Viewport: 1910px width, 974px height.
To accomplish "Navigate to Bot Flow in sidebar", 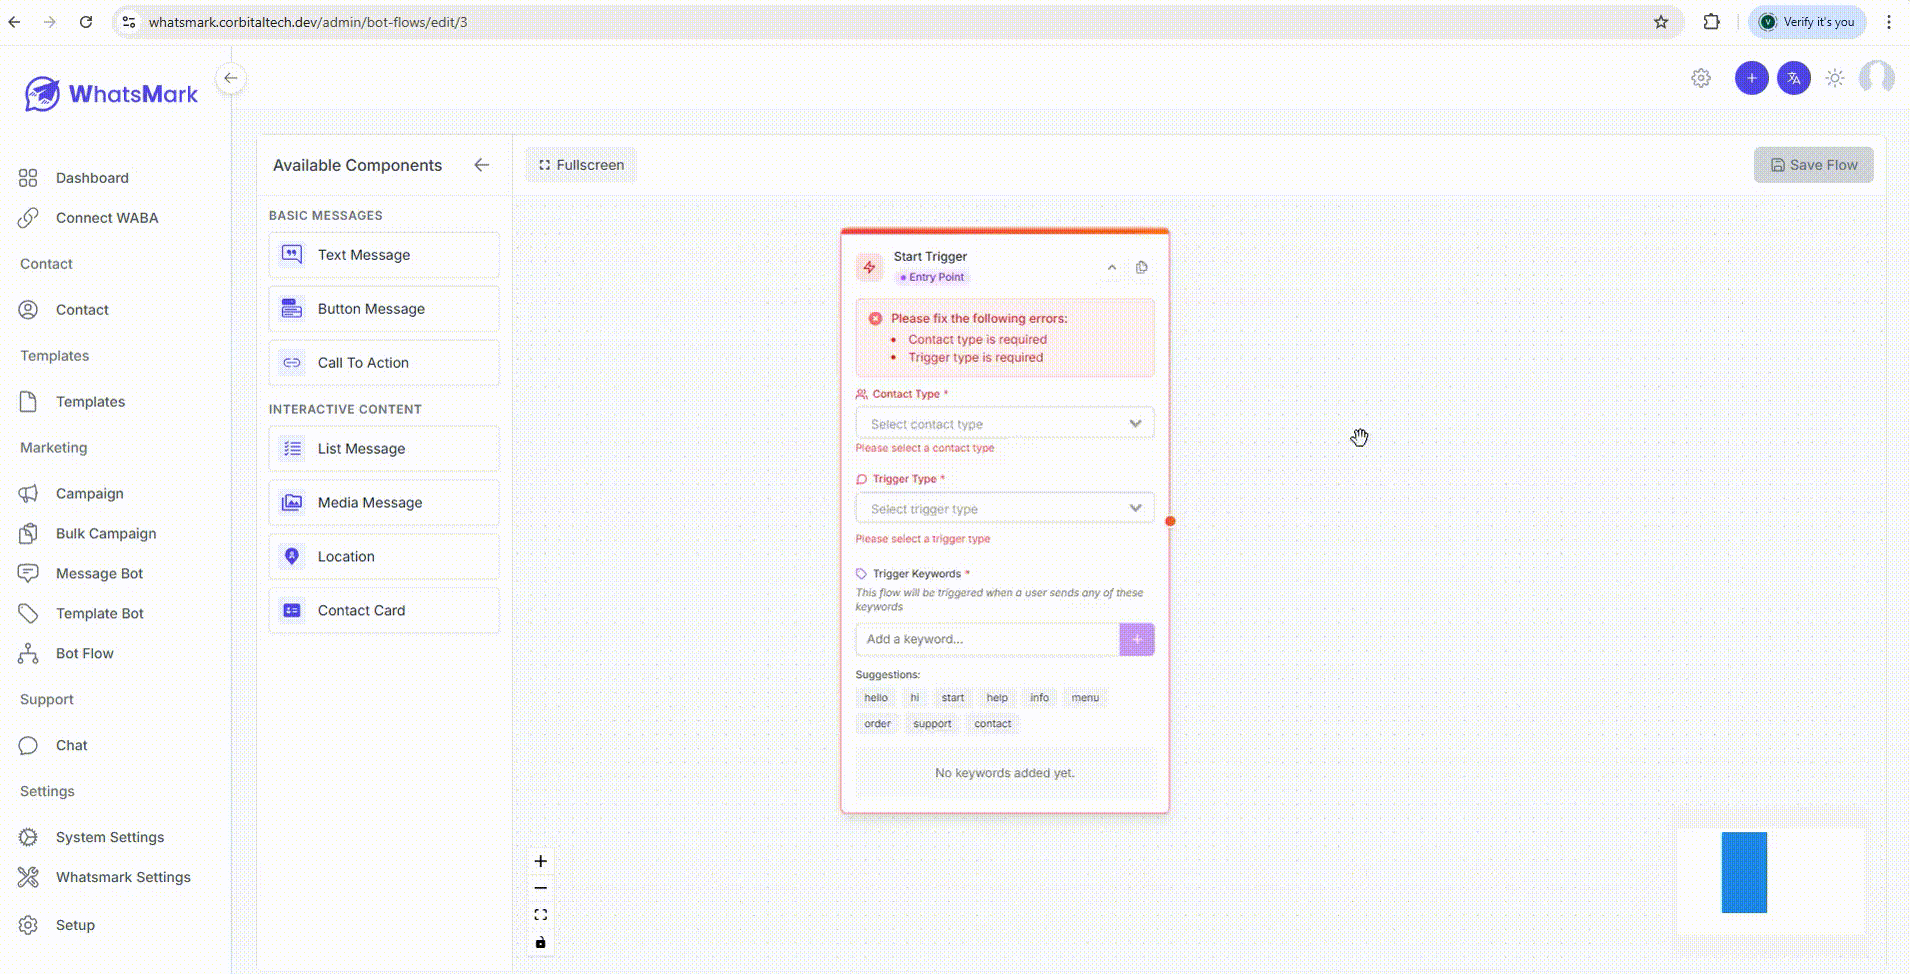I will tap(84, 653).
